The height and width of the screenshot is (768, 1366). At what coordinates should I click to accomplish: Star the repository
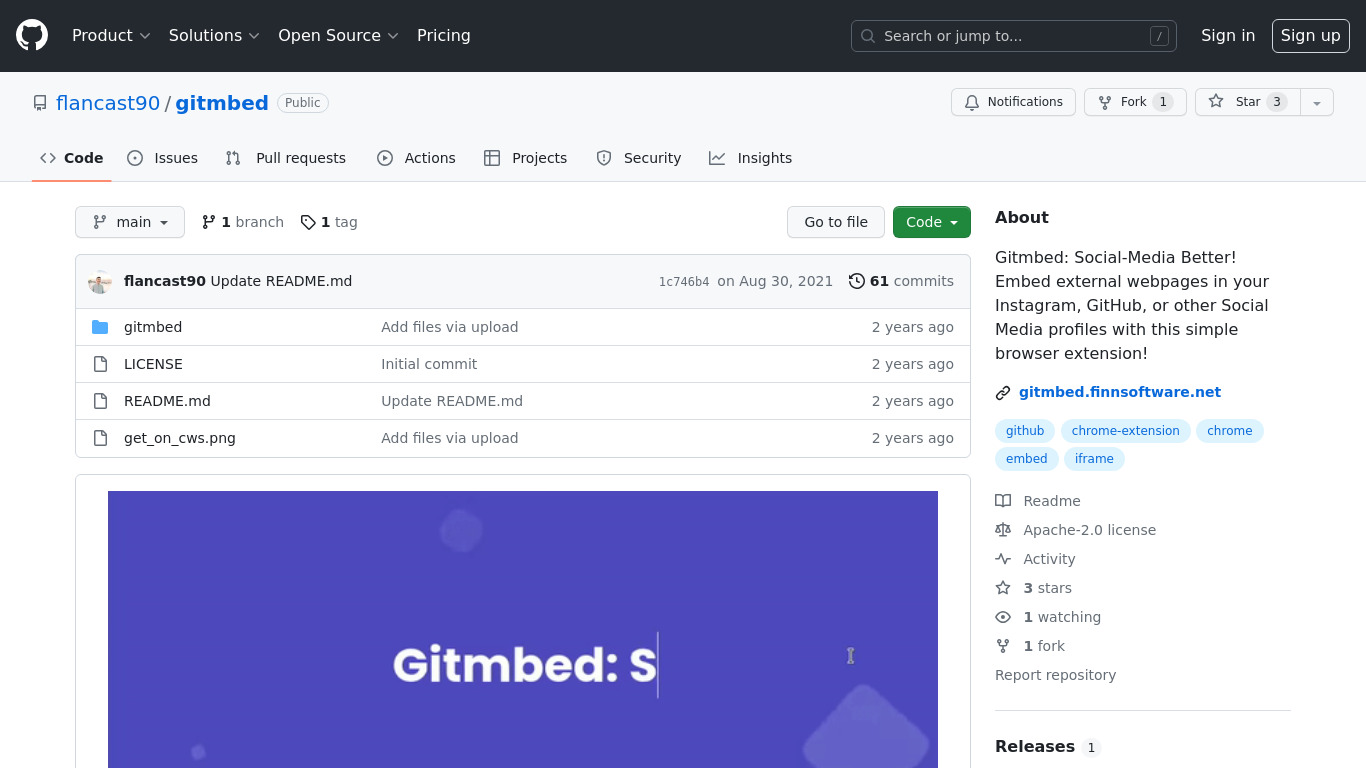click(x=1248, y=102)
